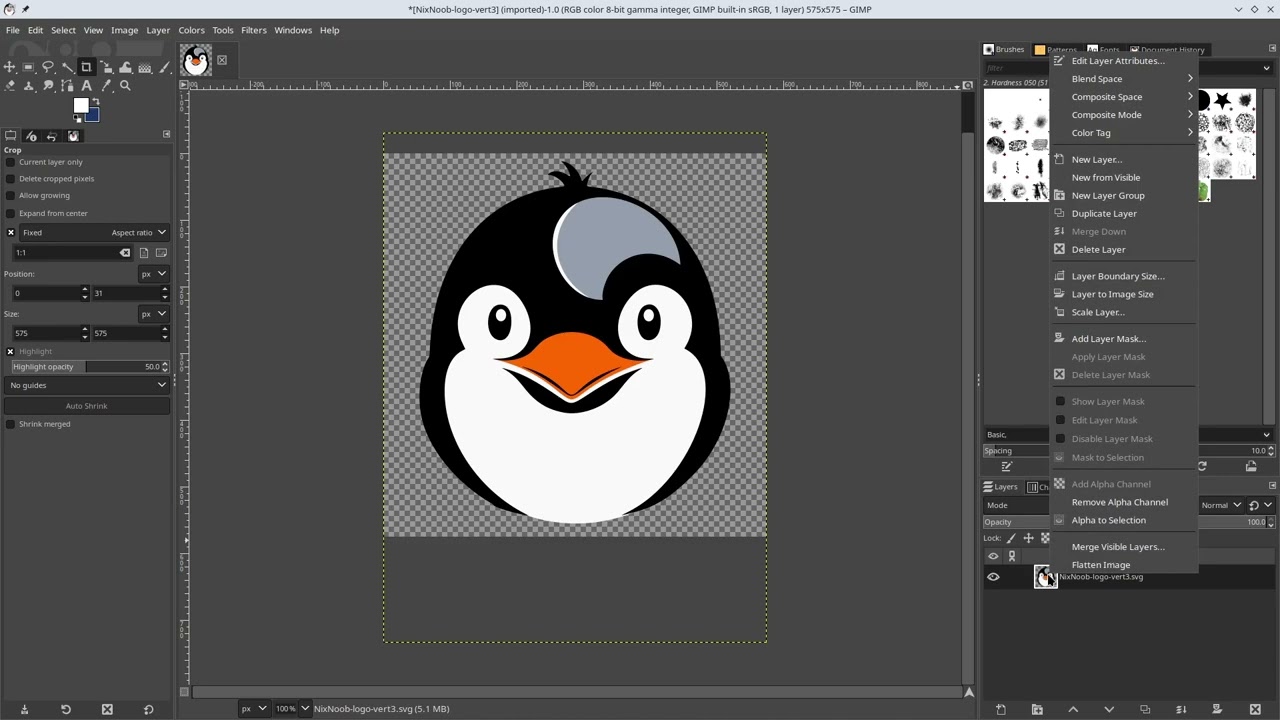
Task: Click the white foreground color swatch
Action: point(80,105)
